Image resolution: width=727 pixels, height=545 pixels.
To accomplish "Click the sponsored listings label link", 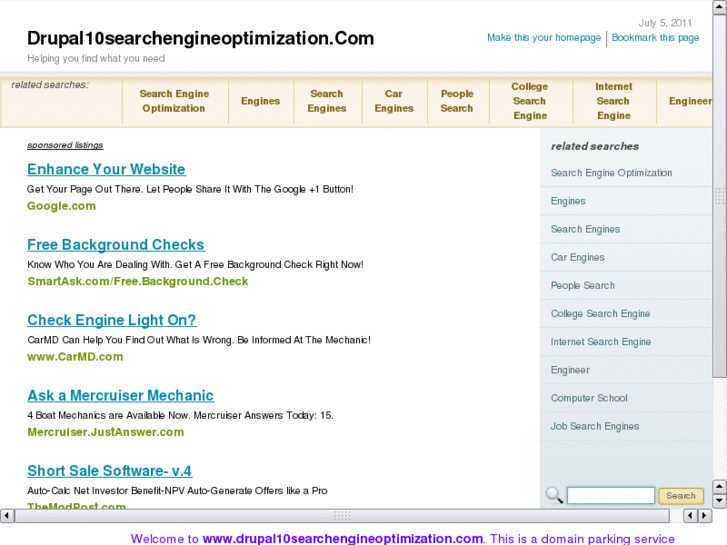I will (x=65, y=145).
